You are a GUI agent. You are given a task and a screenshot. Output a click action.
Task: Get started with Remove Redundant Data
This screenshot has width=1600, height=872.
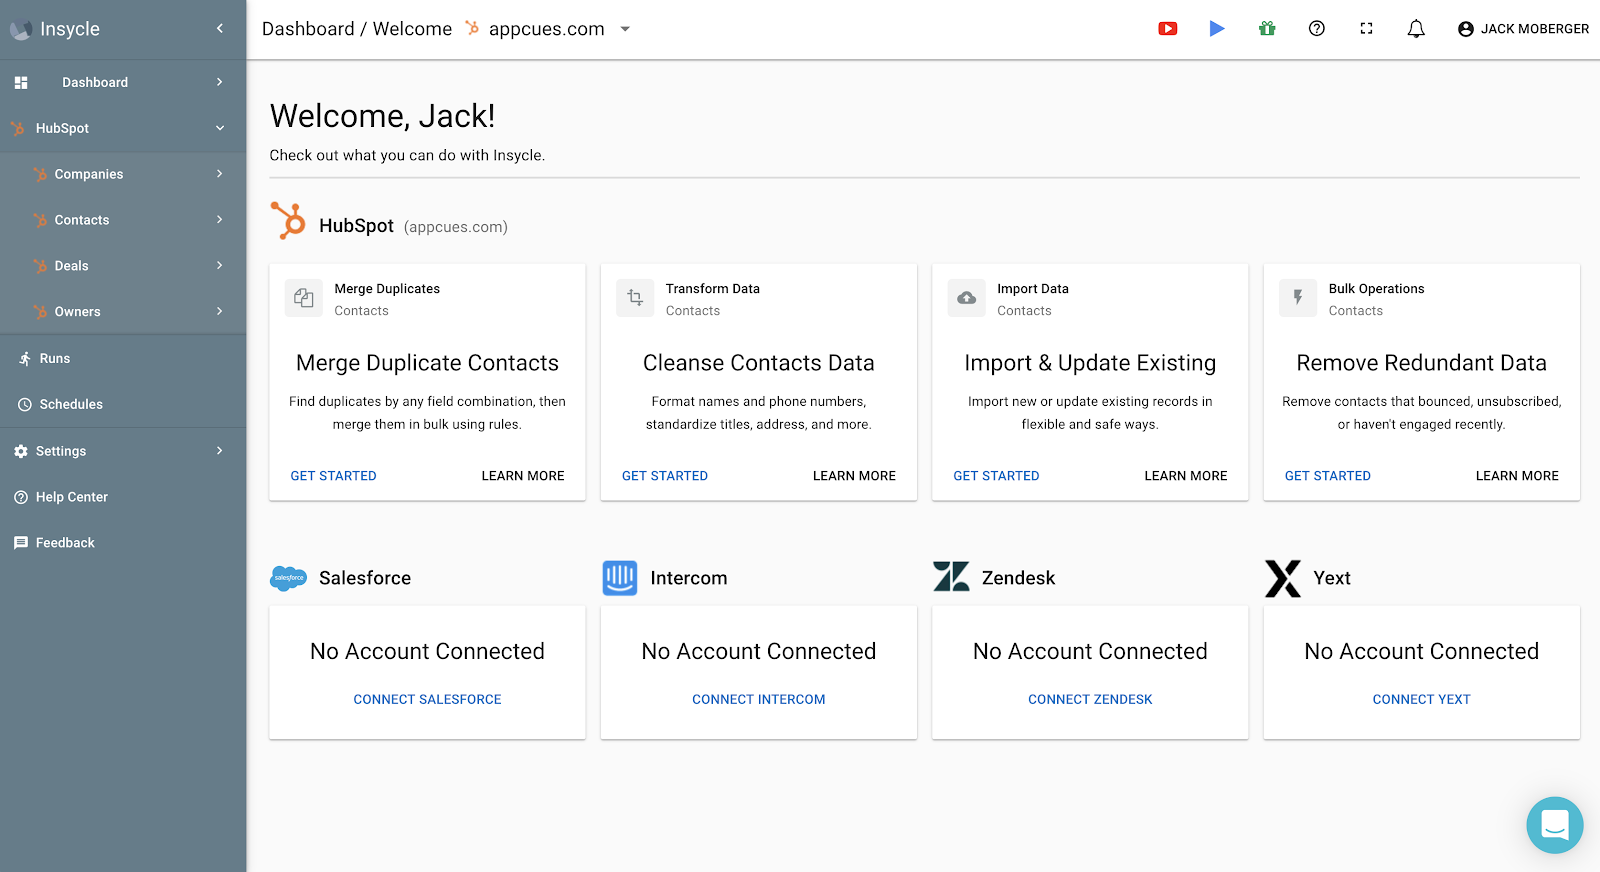1328,476
